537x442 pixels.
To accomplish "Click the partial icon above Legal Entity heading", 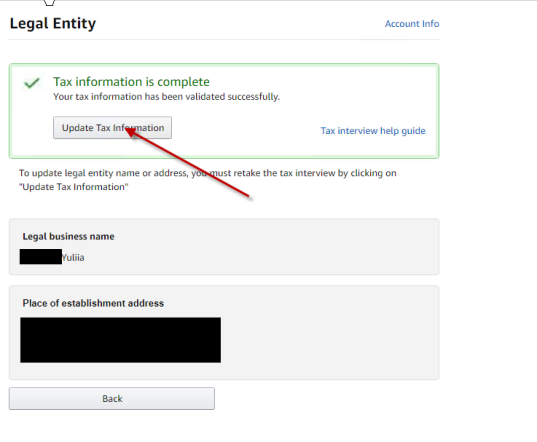I will point(49,3).
